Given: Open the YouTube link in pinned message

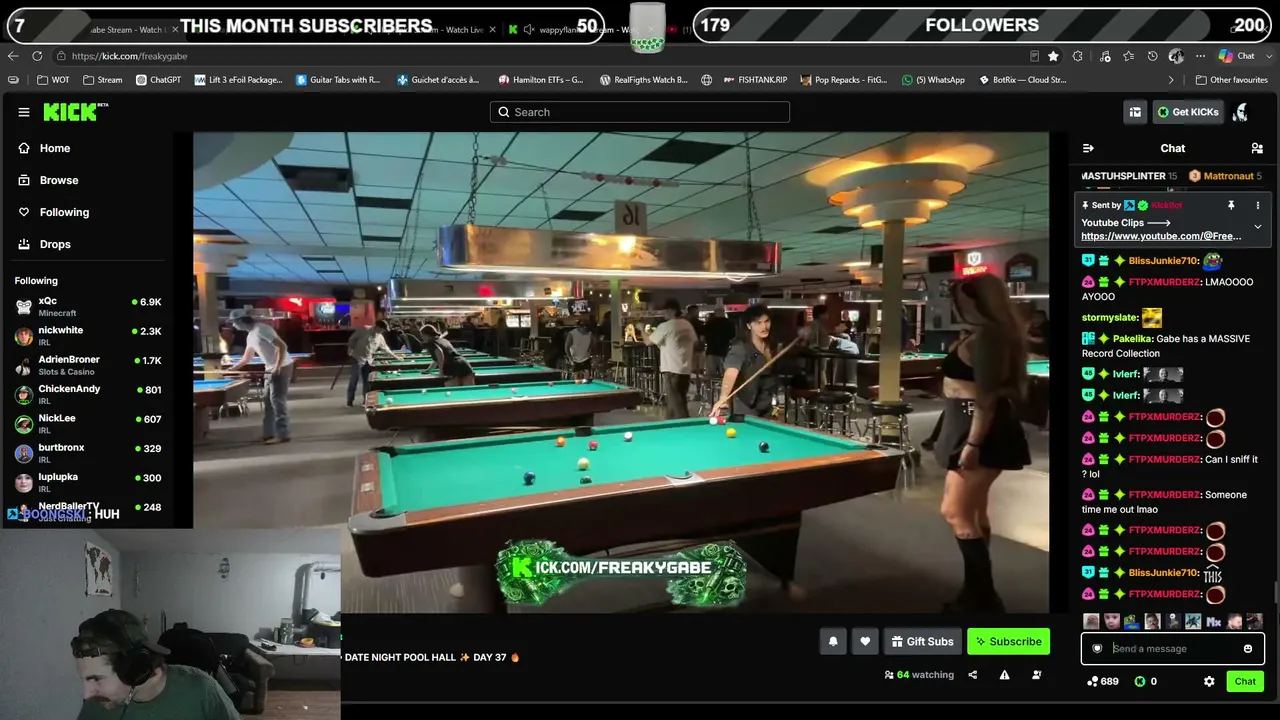Looking at the screenshot, I should tap(1161, 236).
